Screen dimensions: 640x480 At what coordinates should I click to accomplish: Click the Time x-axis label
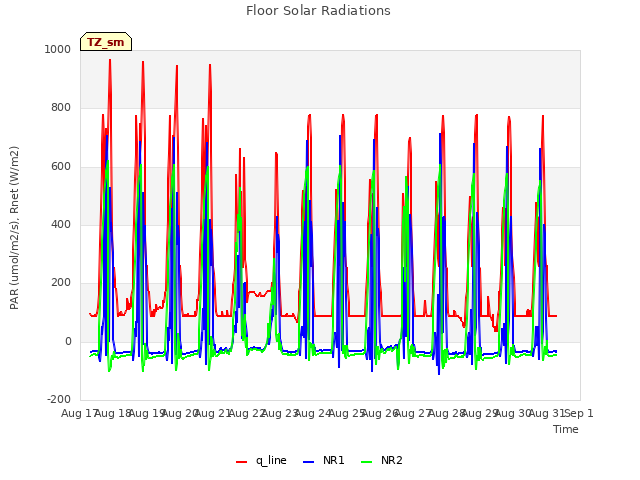coord(566,429)
